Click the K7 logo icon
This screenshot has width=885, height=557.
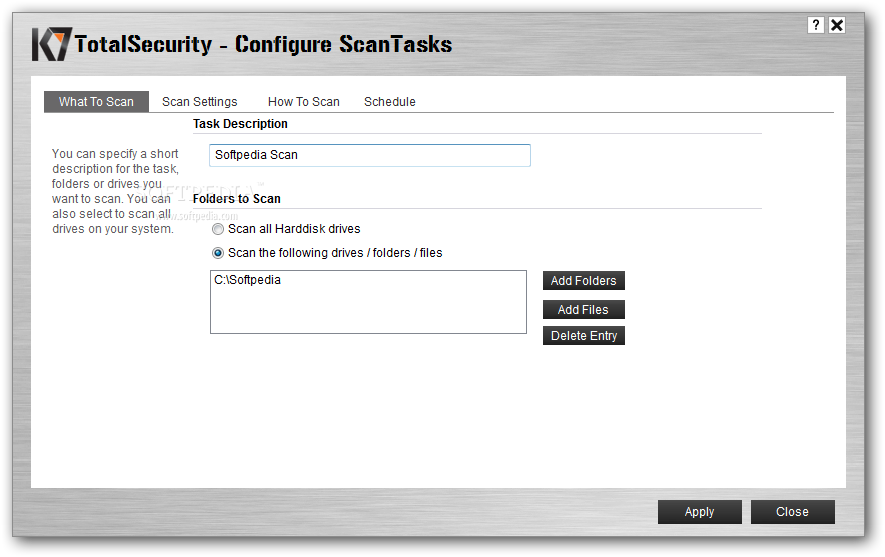[52, 44]
